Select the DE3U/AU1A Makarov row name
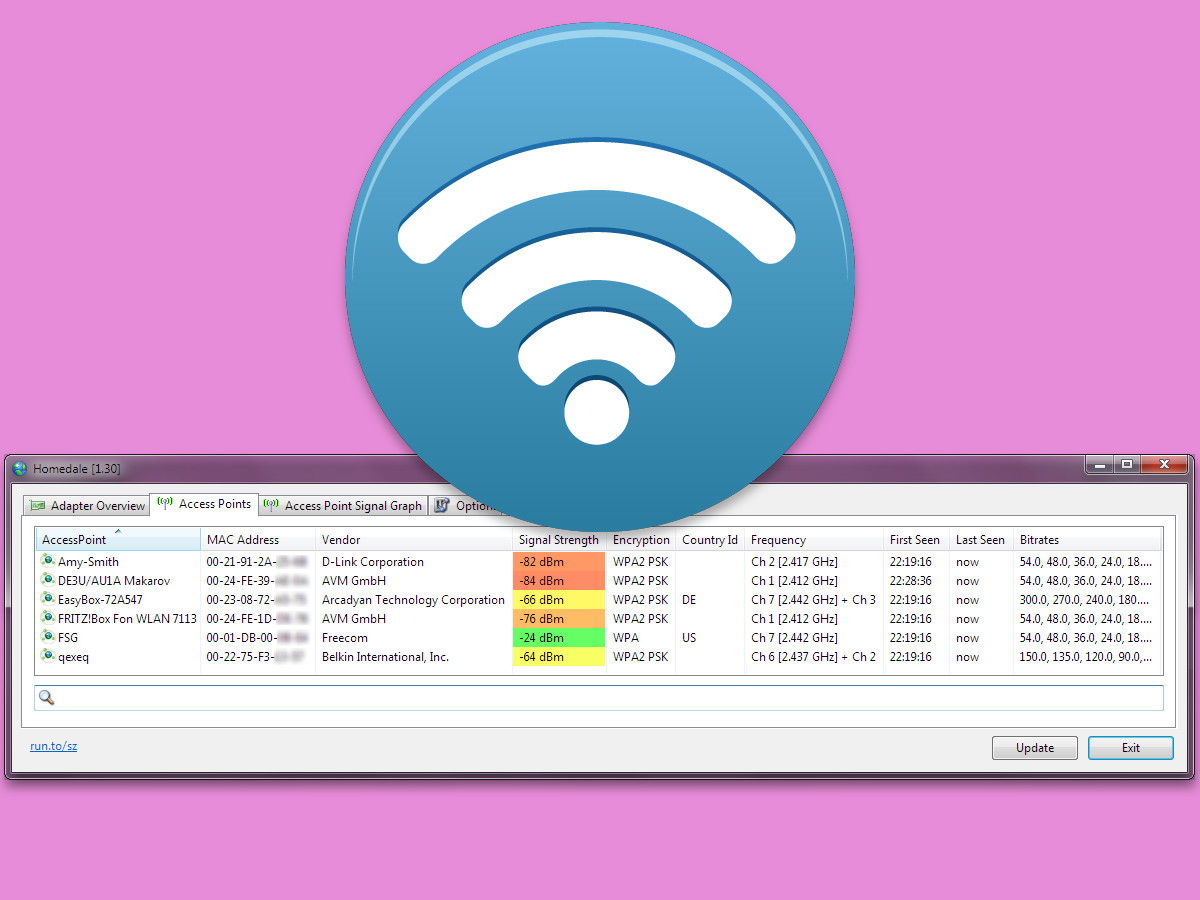Image resolution: width=1200 pixels, height=900 pixels. pos(114,581)
